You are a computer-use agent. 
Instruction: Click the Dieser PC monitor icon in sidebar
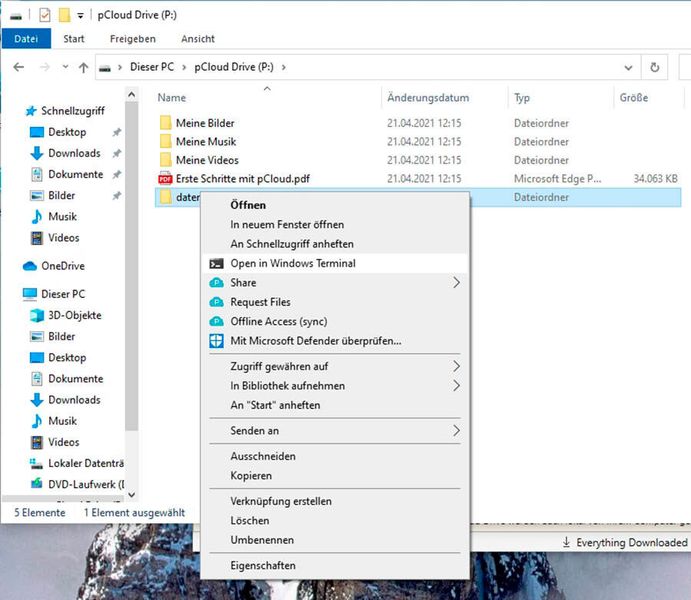click(30, 294)
